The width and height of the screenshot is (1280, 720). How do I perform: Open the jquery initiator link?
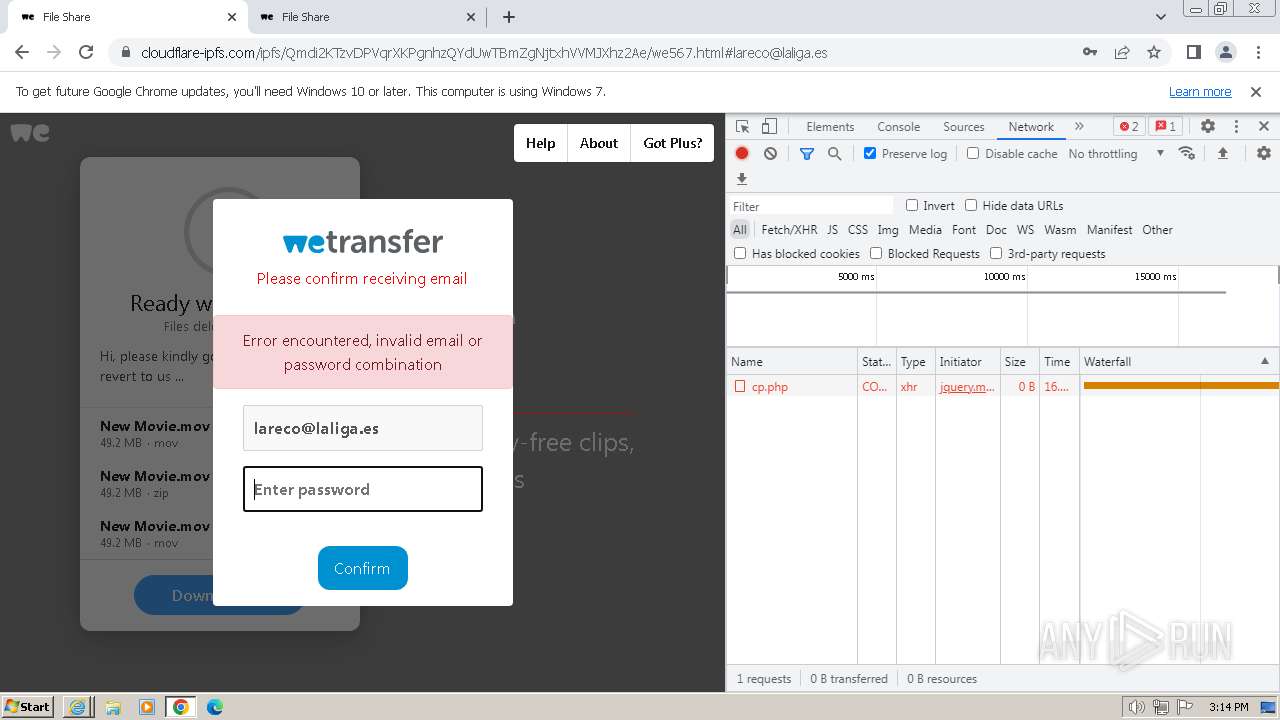pos(967,387)
